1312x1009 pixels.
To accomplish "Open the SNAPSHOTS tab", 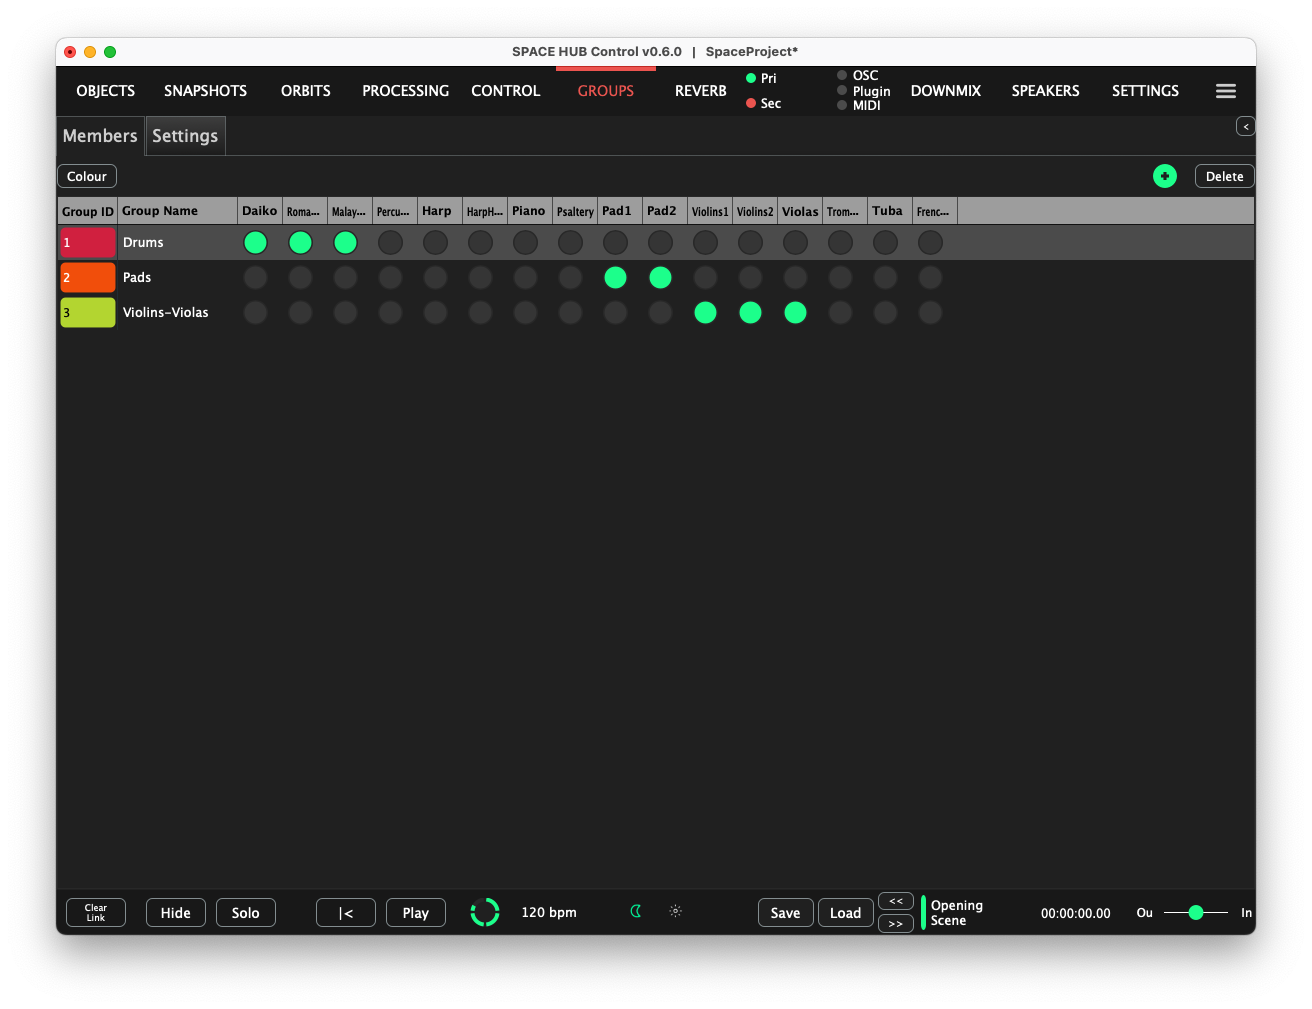I will click(205, 91).
